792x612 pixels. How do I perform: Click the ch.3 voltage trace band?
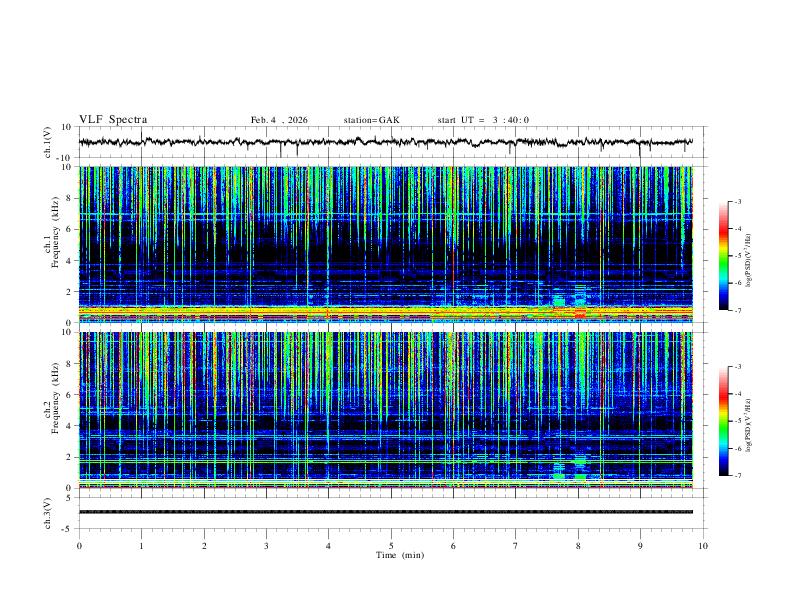click(x=386, y=512)
